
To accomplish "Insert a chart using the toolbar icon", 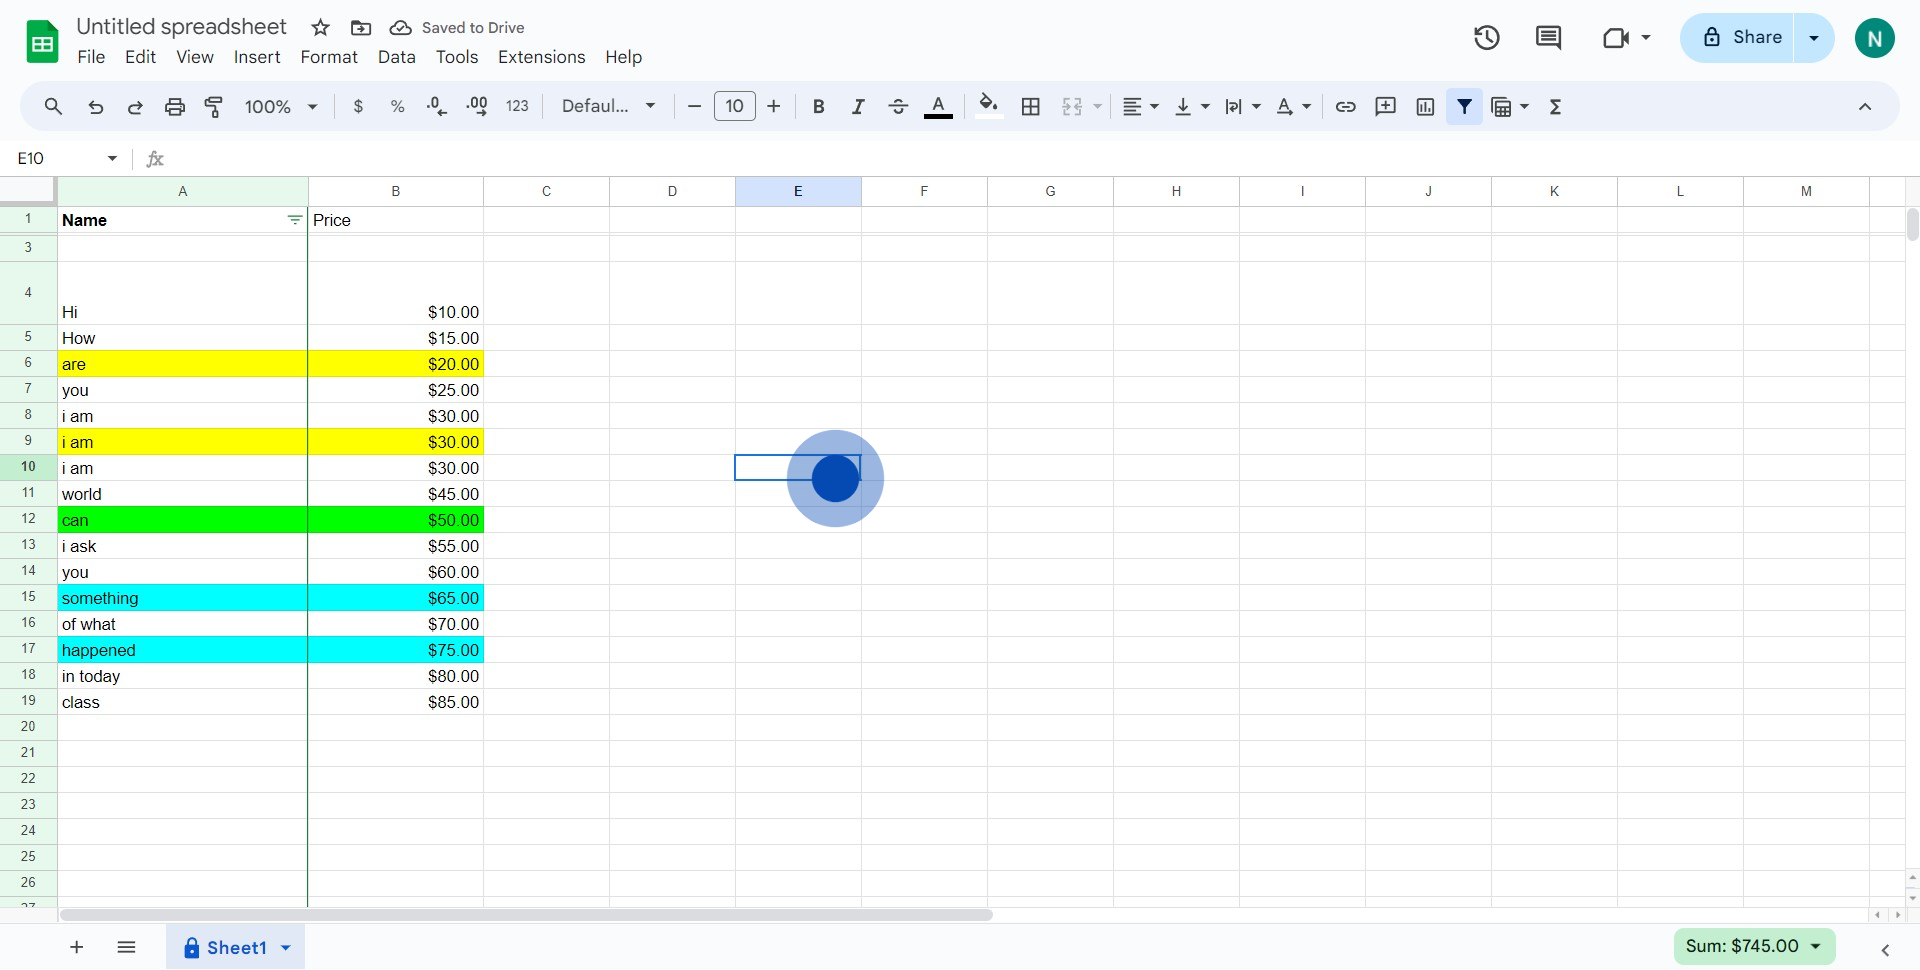I will point(1425,107).
